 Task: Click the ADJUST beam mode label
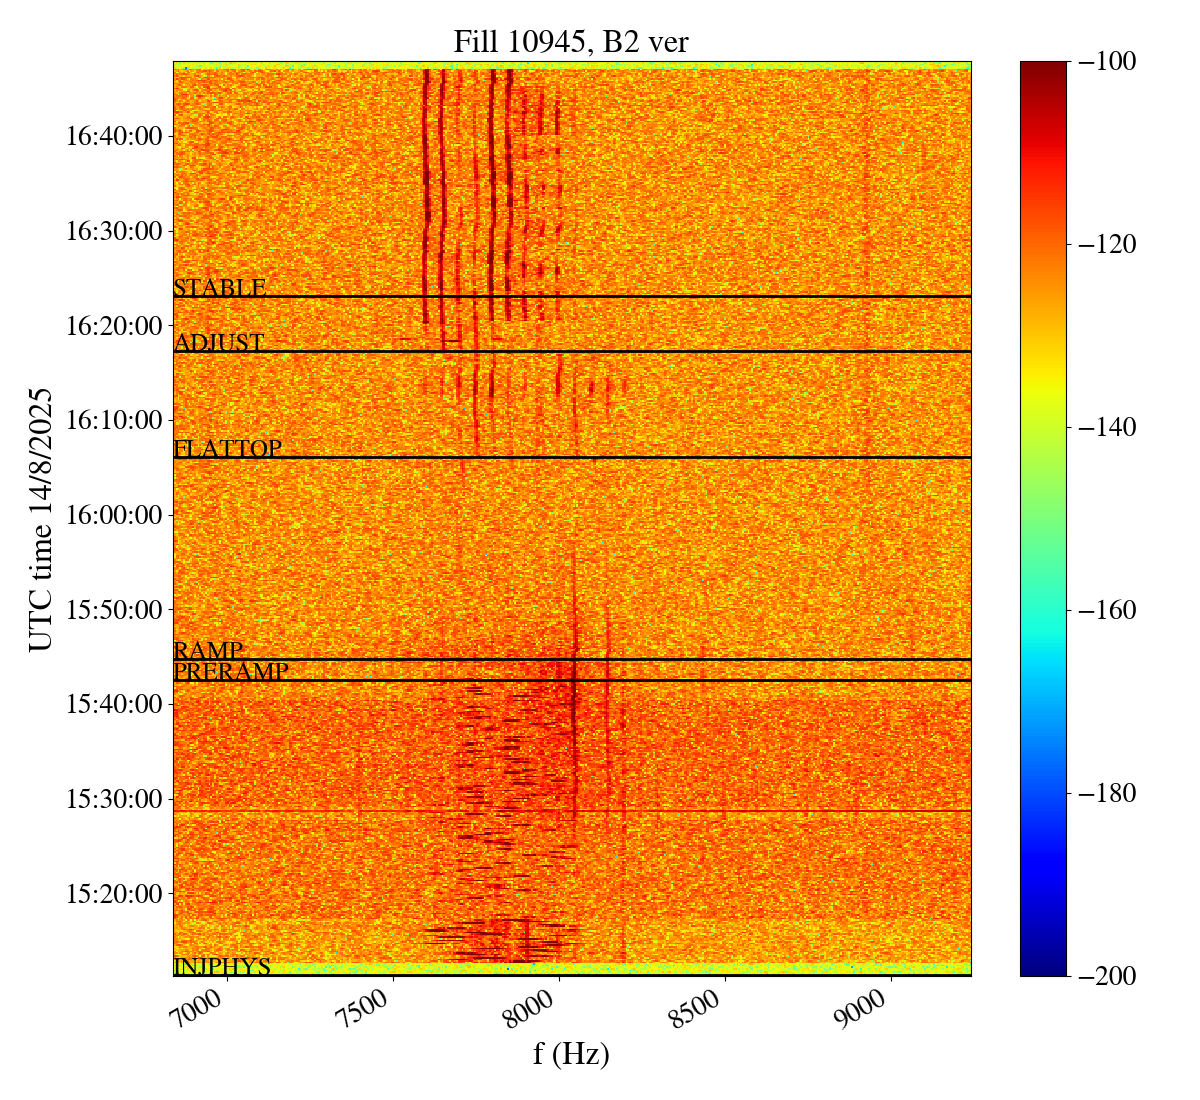pyautogui.click(x=219, y=343)
